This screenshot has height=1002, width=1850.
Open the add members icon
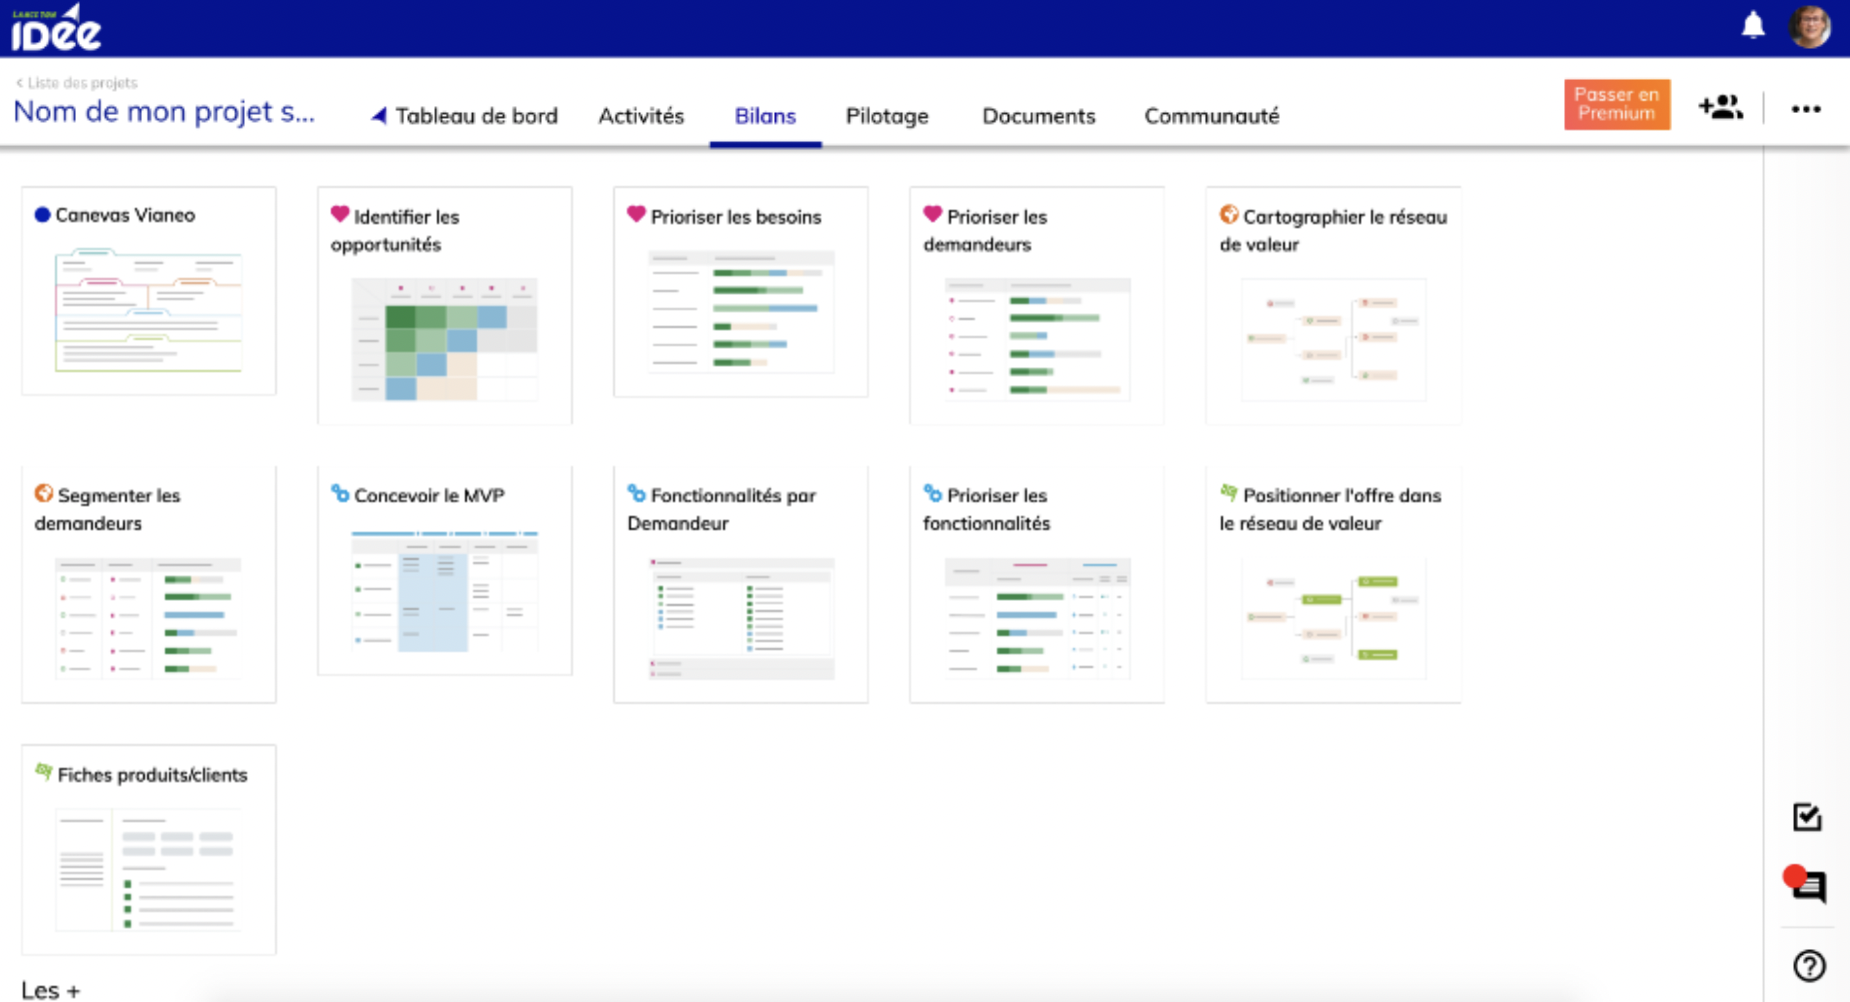pyautogui.click(x=1720, y=107)
